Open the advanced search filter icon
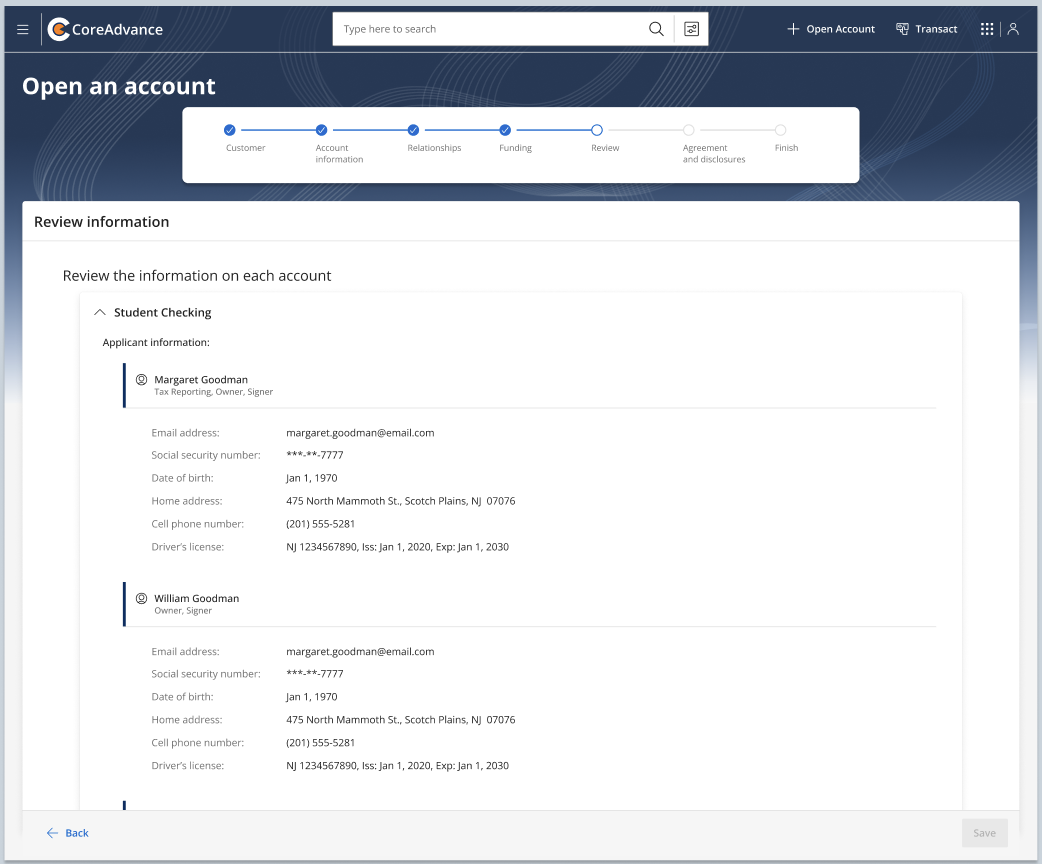The width and height of the screenshot is (1042, 864). tap(691, 29)
